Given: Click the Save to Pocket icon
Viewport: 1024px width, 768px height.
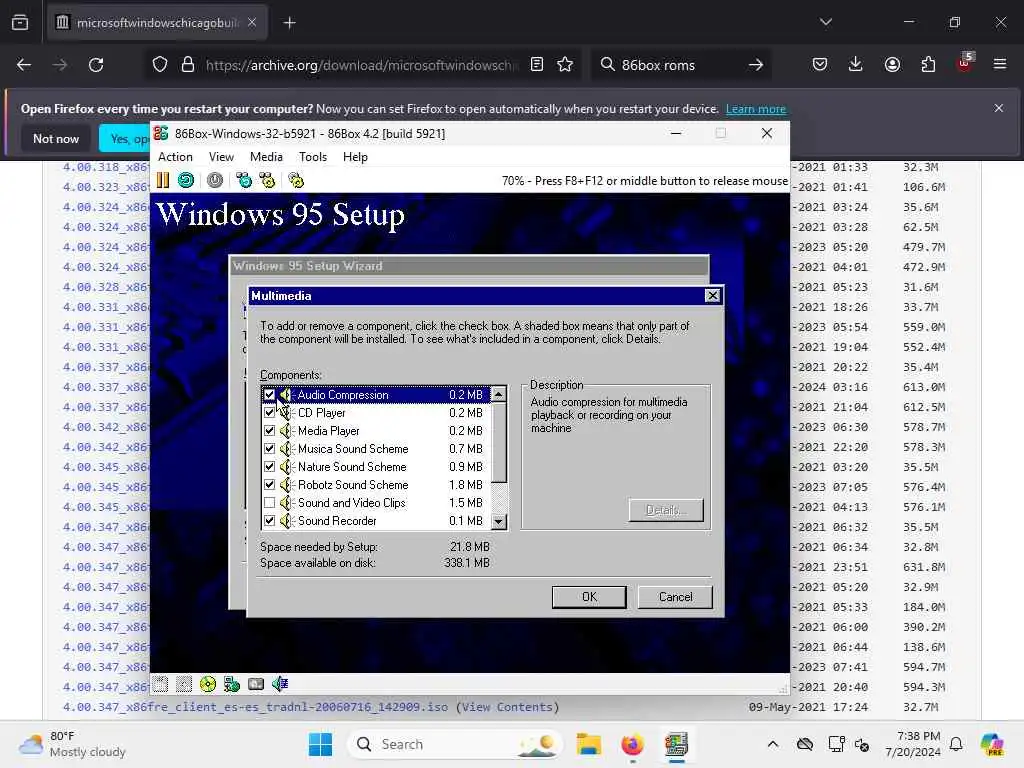Looking at the screenshot, I should [x=820, y=65].
